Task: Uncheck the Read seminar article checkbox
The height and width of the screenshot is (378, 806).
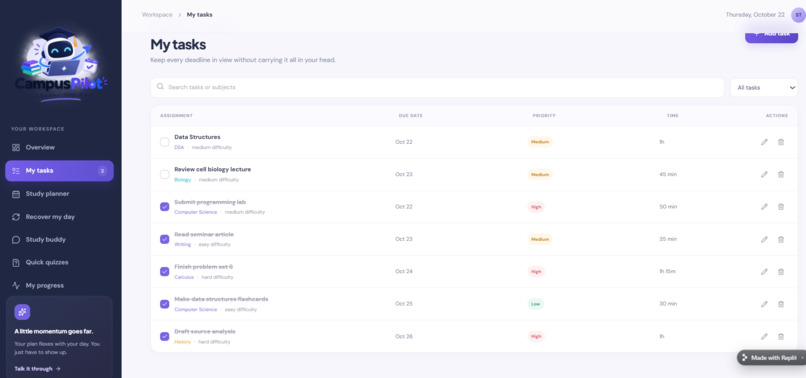Action: [x=164, y=239]
